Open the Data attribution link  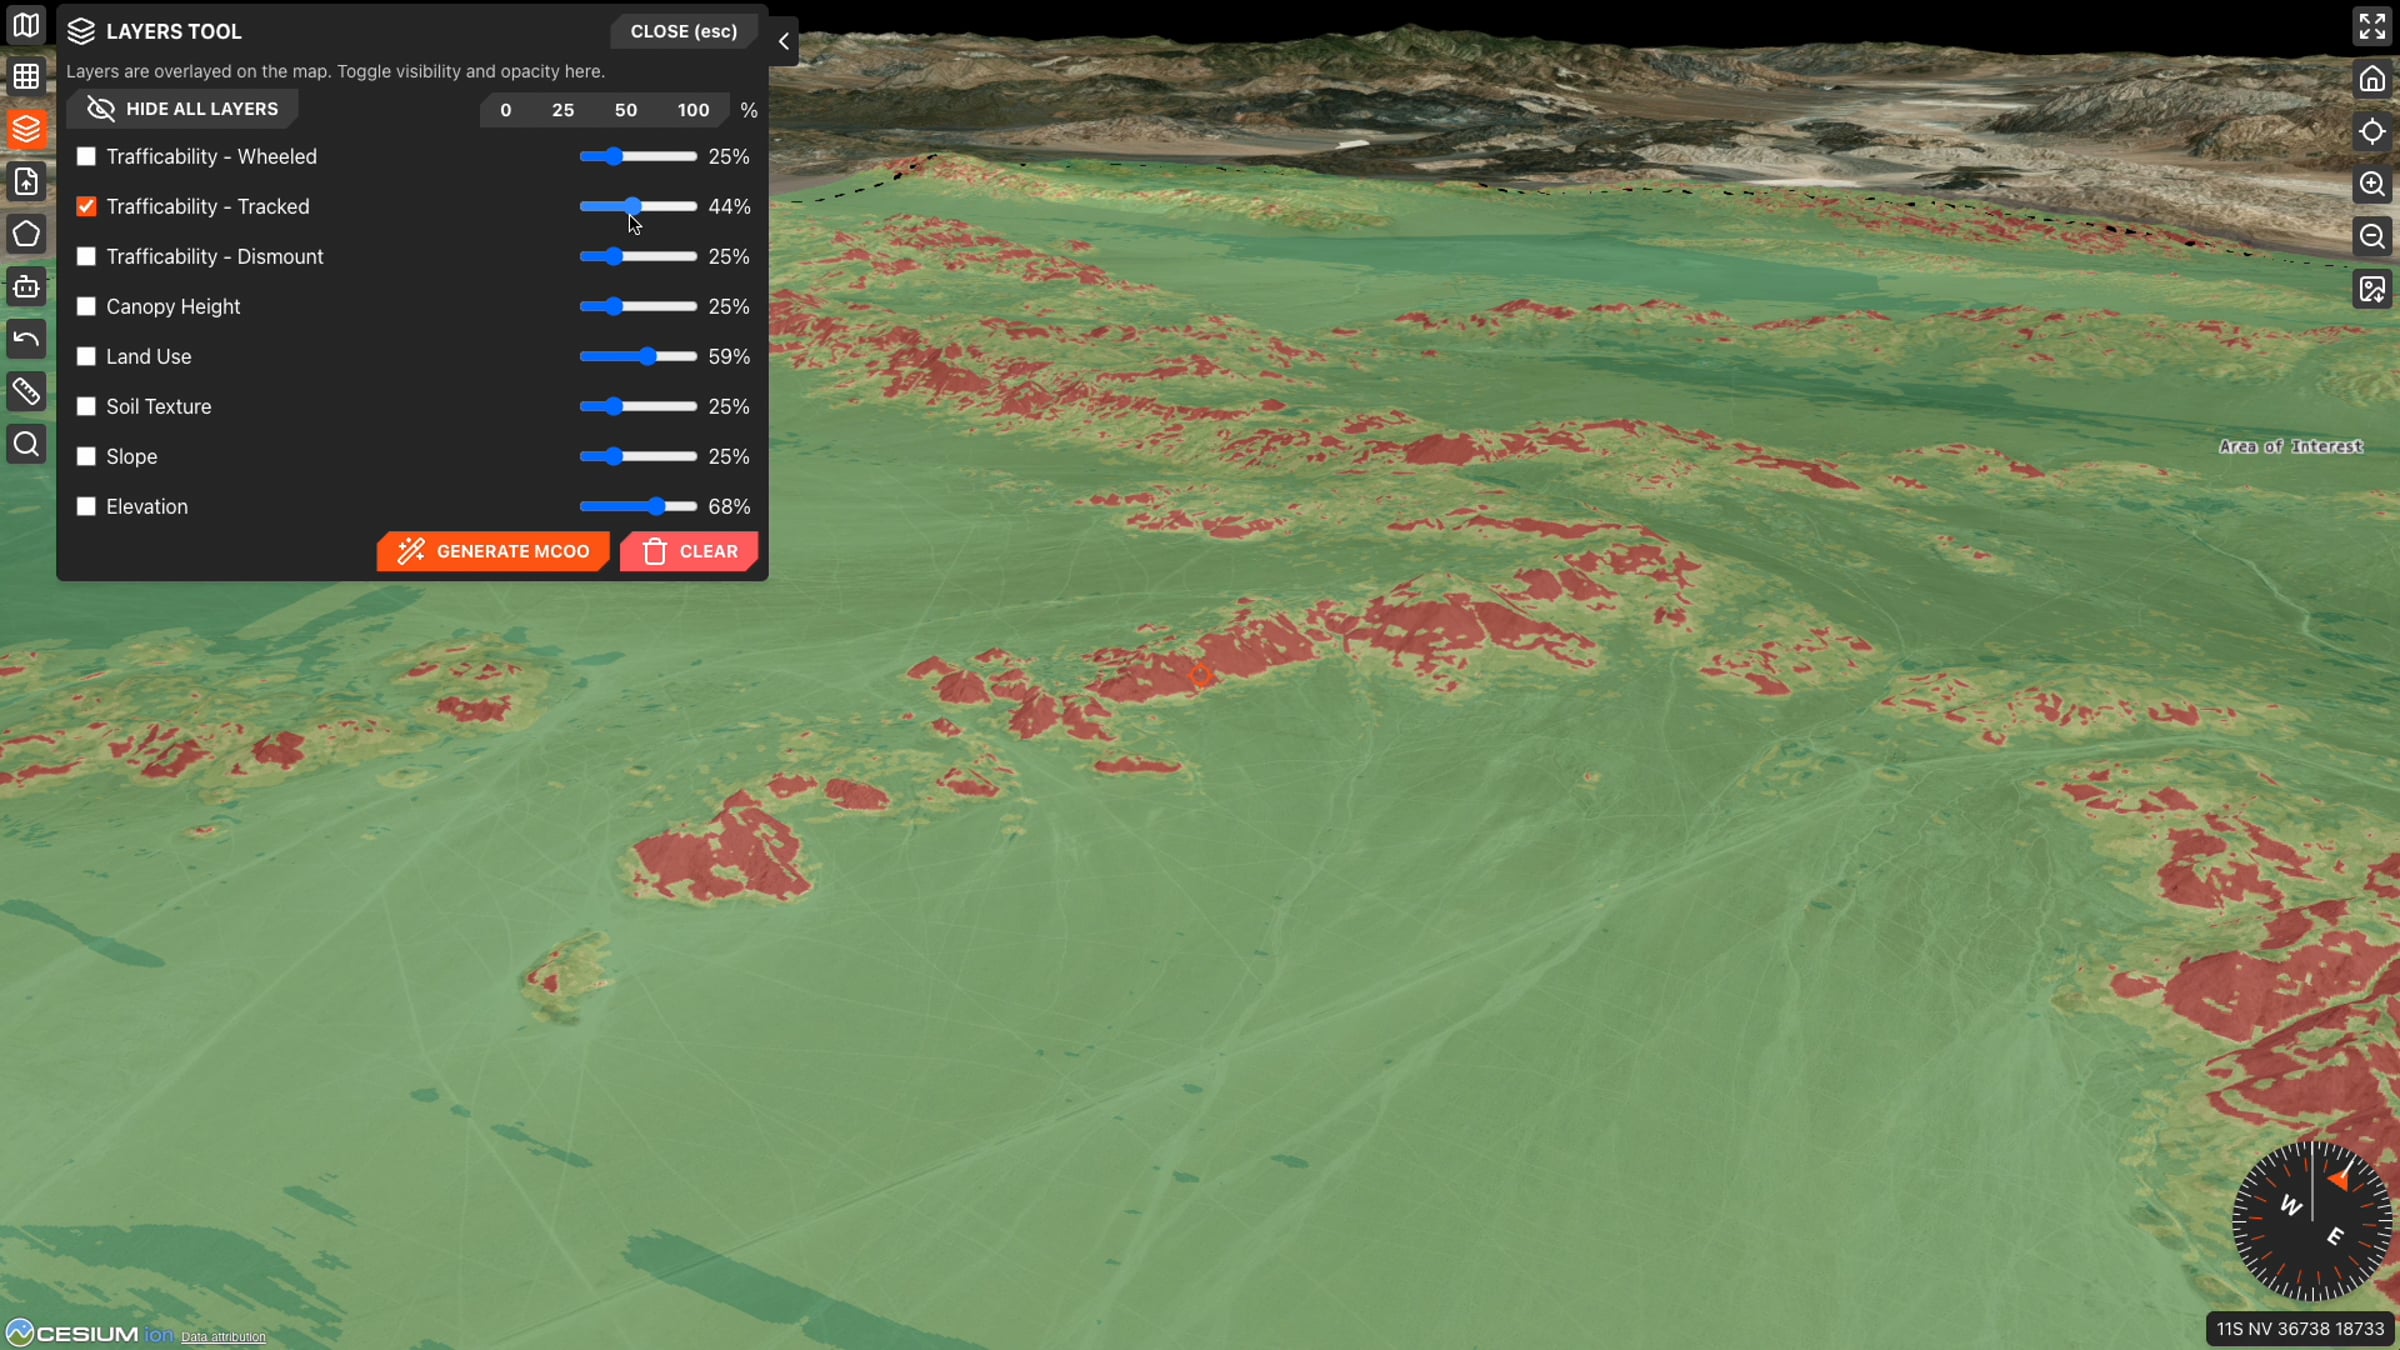(x=223, y=1337)
